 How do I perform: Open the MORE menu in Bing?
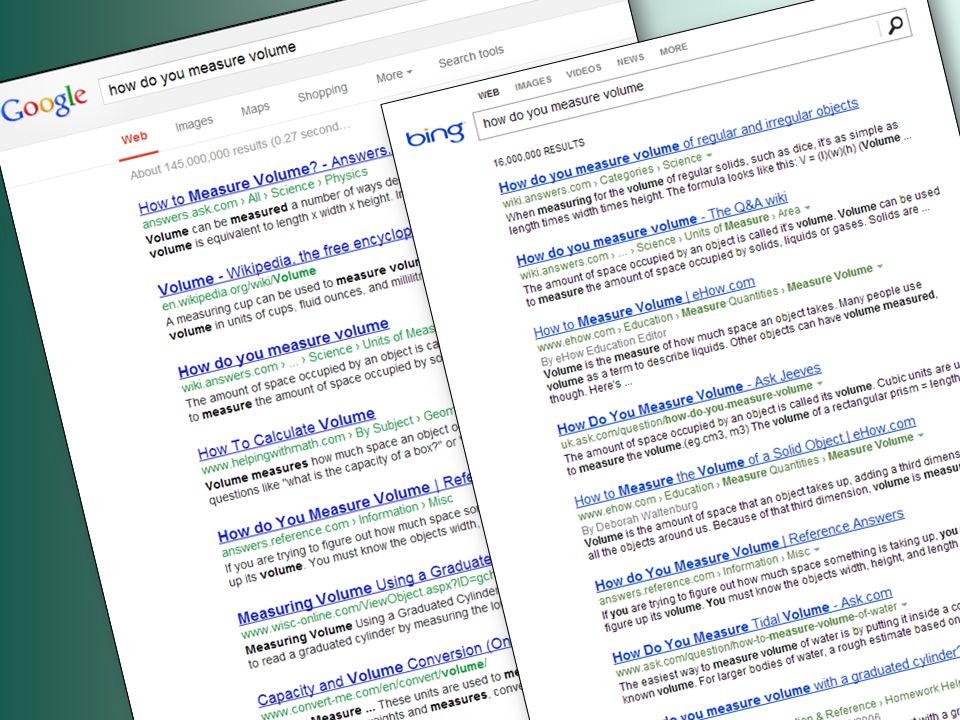[x=673, y=49]
